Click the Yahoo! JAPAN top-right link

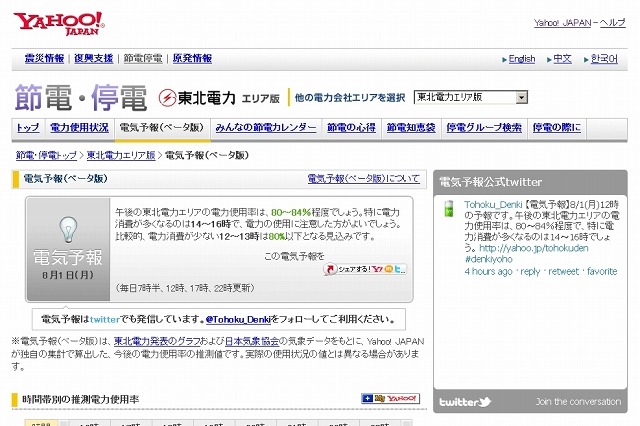point(562,23)
